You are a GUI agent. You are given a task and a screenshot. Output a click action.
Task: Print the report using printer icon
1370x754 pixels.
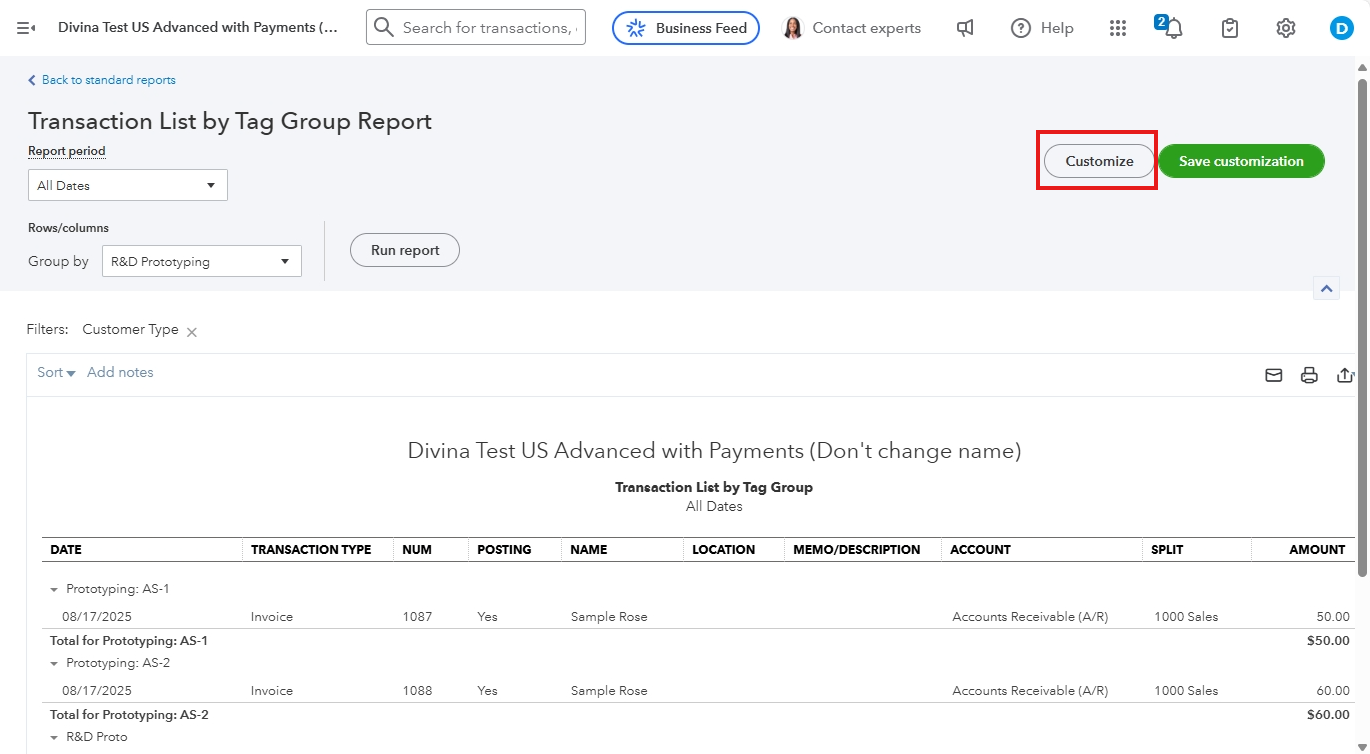1309,375
